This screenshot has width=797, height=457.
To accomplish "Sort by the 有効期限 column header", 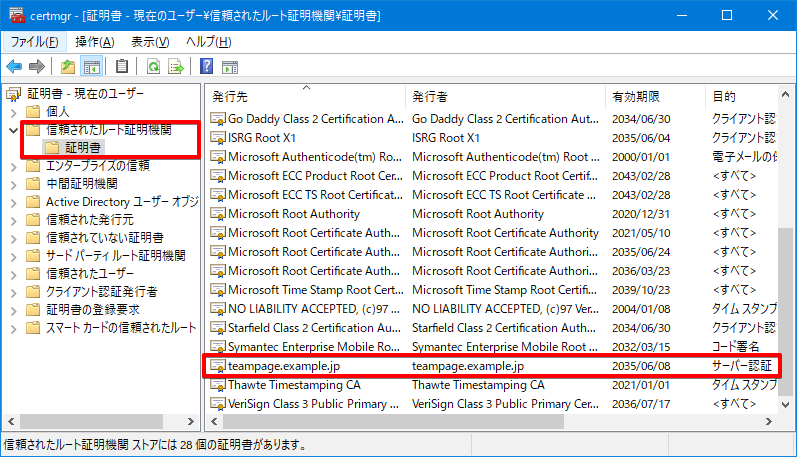I will click(655, 97).
